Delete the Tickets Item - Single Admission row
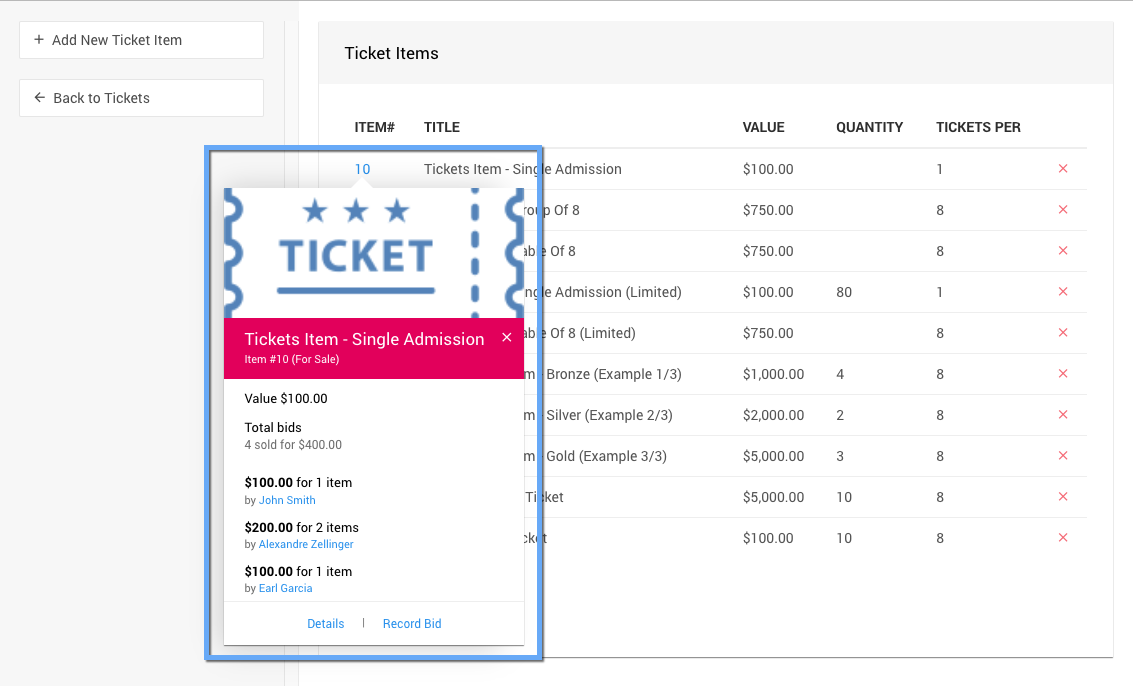Viewport: 1133px width, 686px height. pos(1062,169)
